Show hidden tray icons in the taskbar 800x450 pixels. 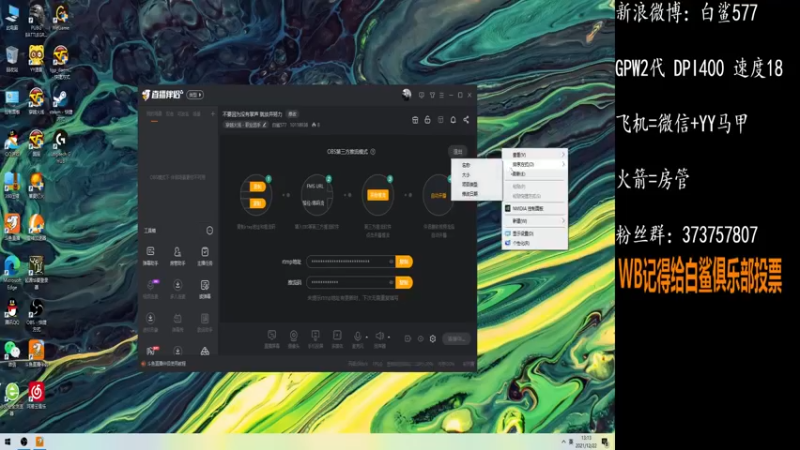(x=564, y=441)
